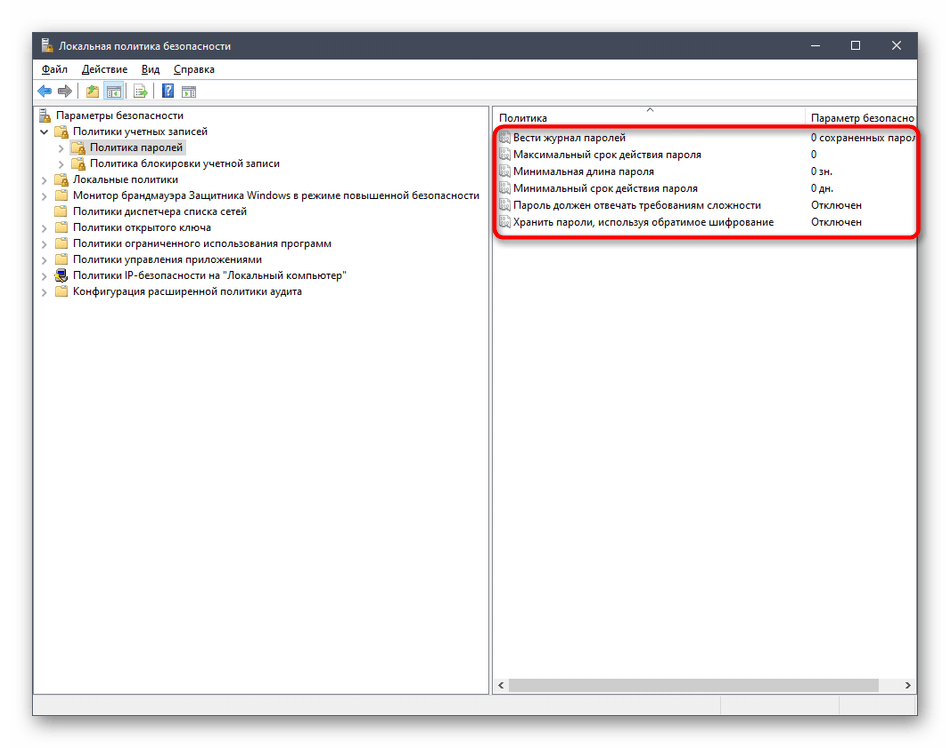Open Help via the blue question-mark icon
950x748 pixels.
coord(168,91)
